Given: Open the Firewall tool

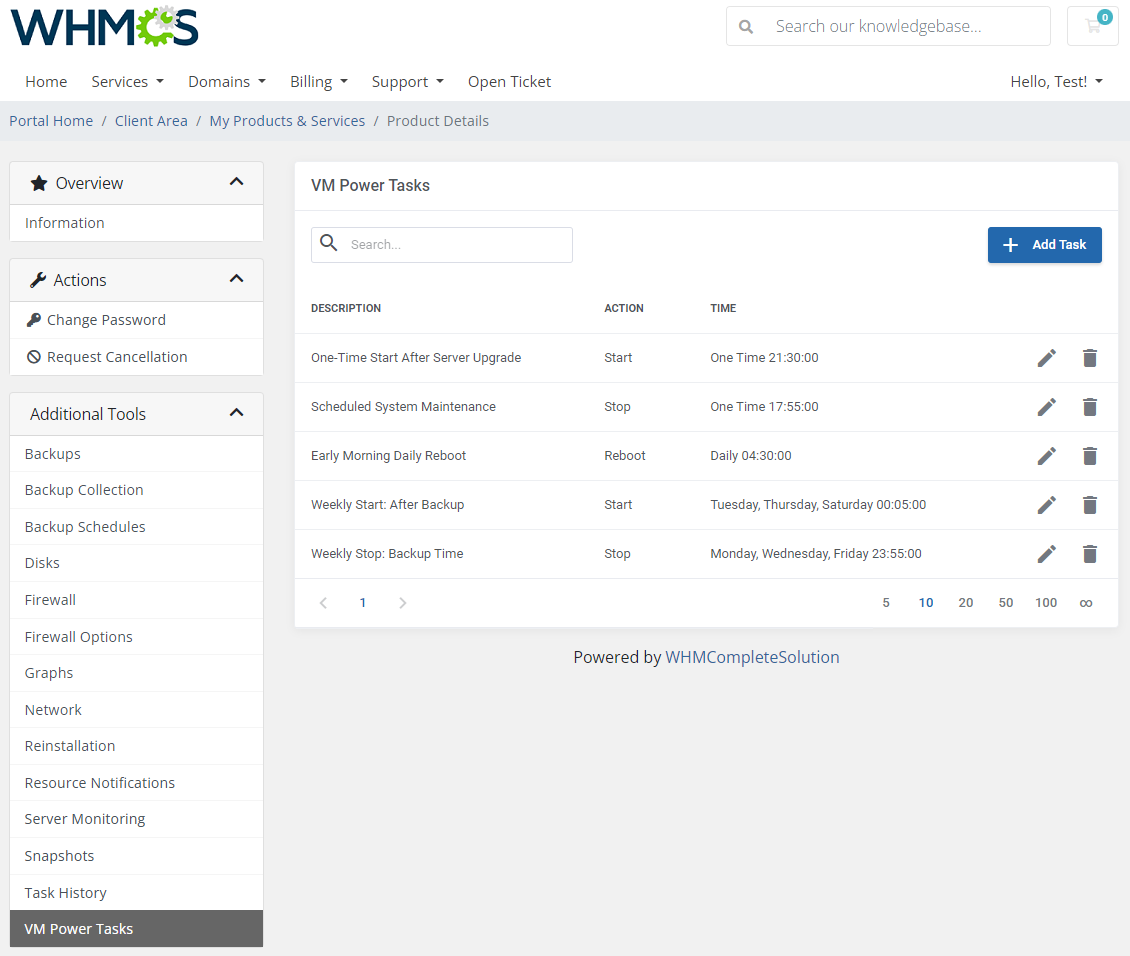Looking at the screenshot, I should point(136,600).
